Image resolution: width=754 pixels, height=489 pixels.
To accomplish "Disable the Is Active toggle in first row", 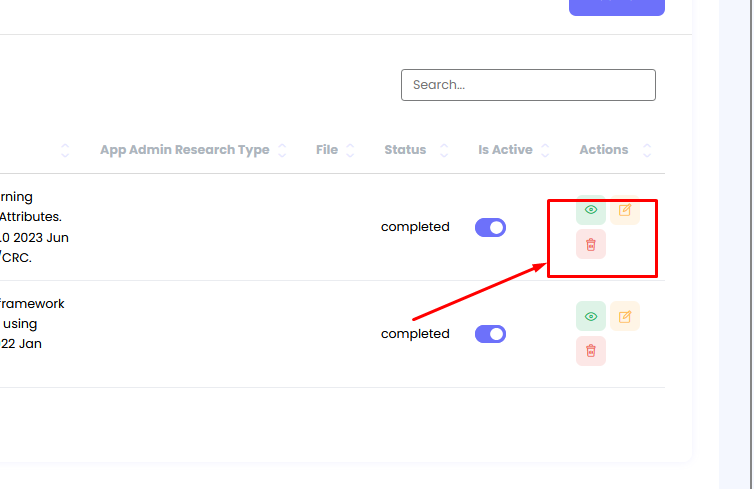I will click(x=490, y=227).
